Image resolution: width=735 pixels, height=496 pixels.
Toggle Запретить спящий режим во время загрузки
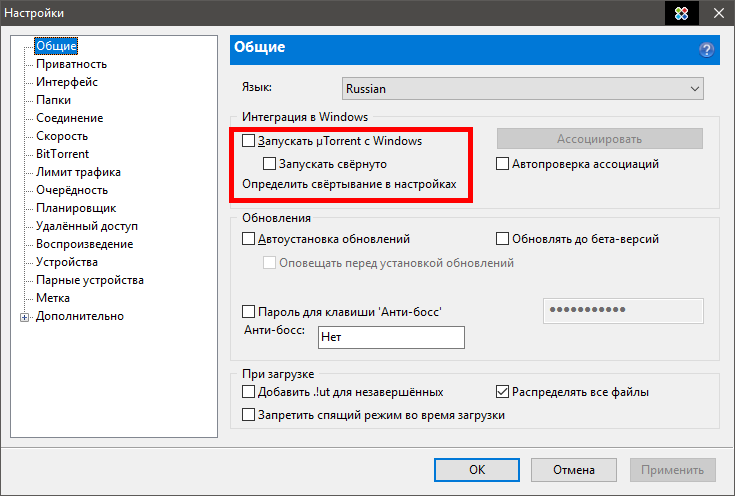pyautogui.click(x=248, y=414)
